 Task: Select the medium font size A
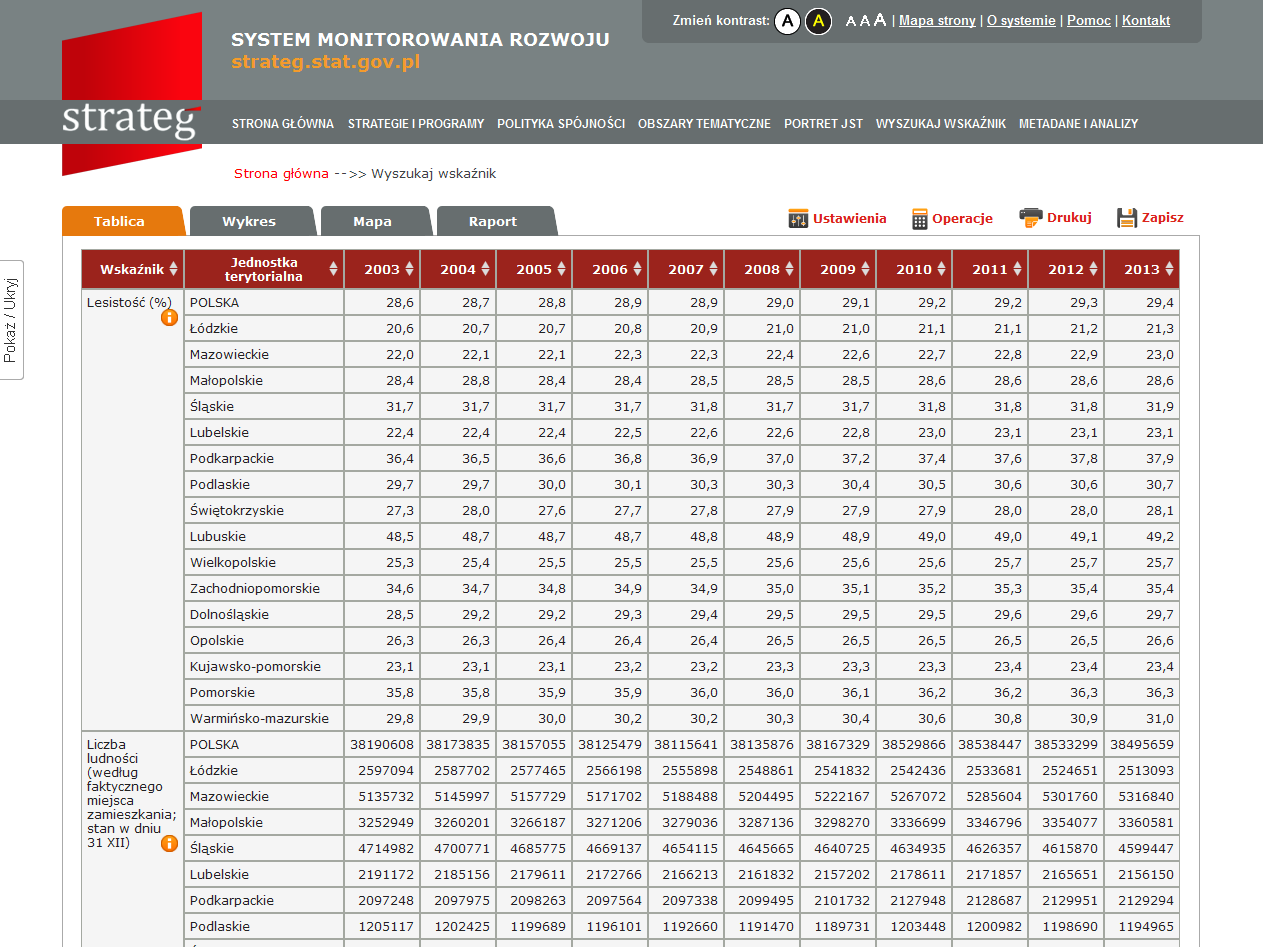coord(864,21)
